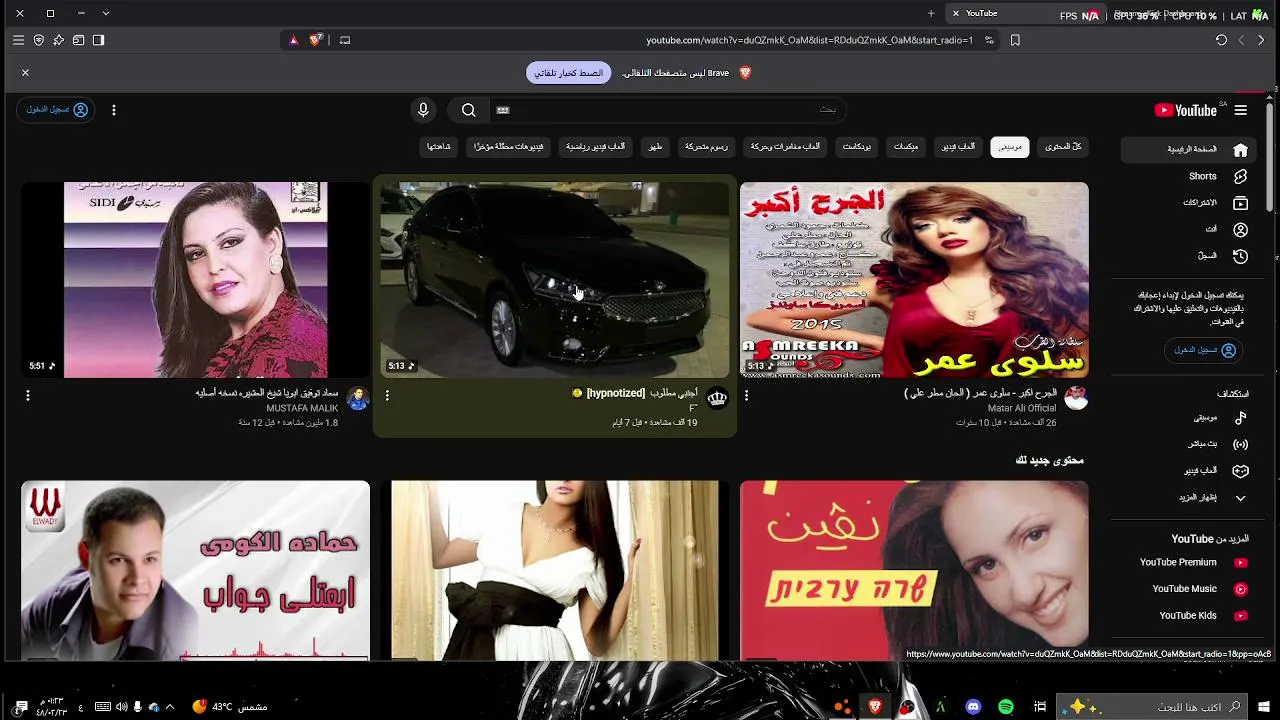Select the 'ميكسات' filter chip
Screen dimensions: 1280x720
[906, 147]
